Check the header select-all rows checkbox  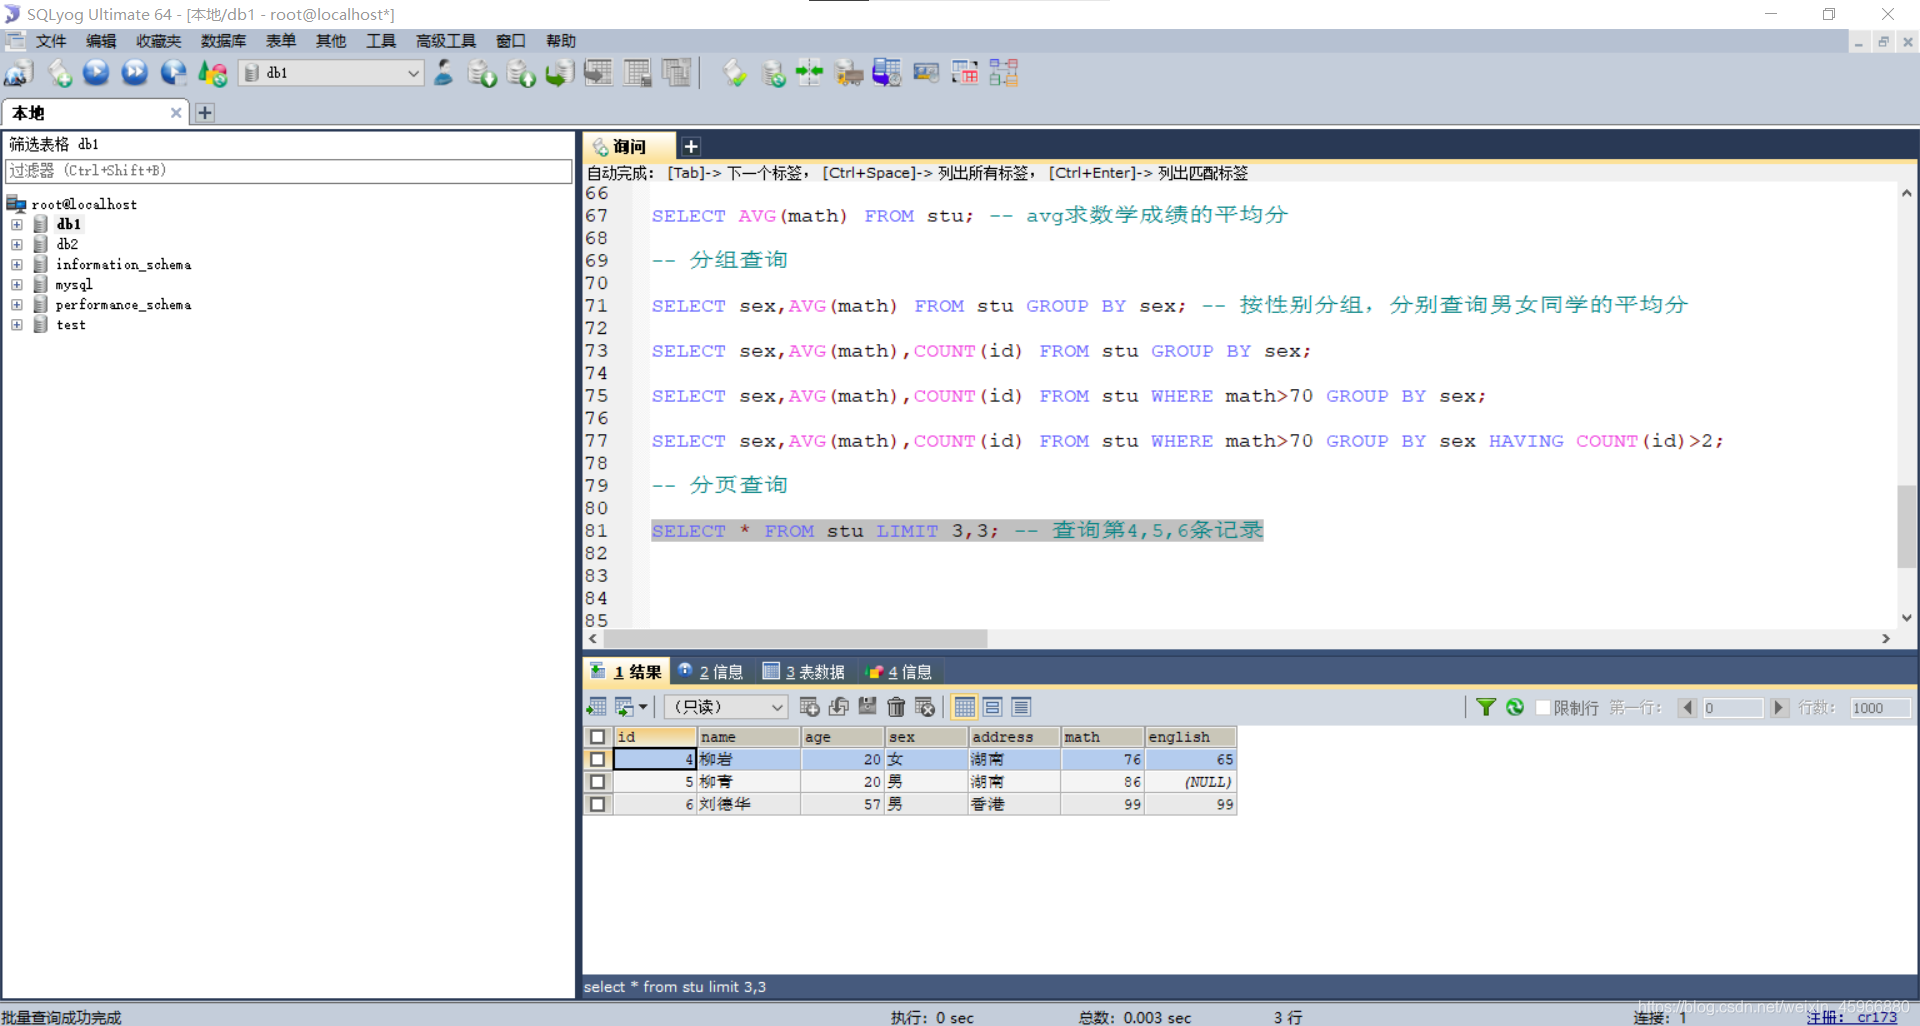tap(597, 737)
